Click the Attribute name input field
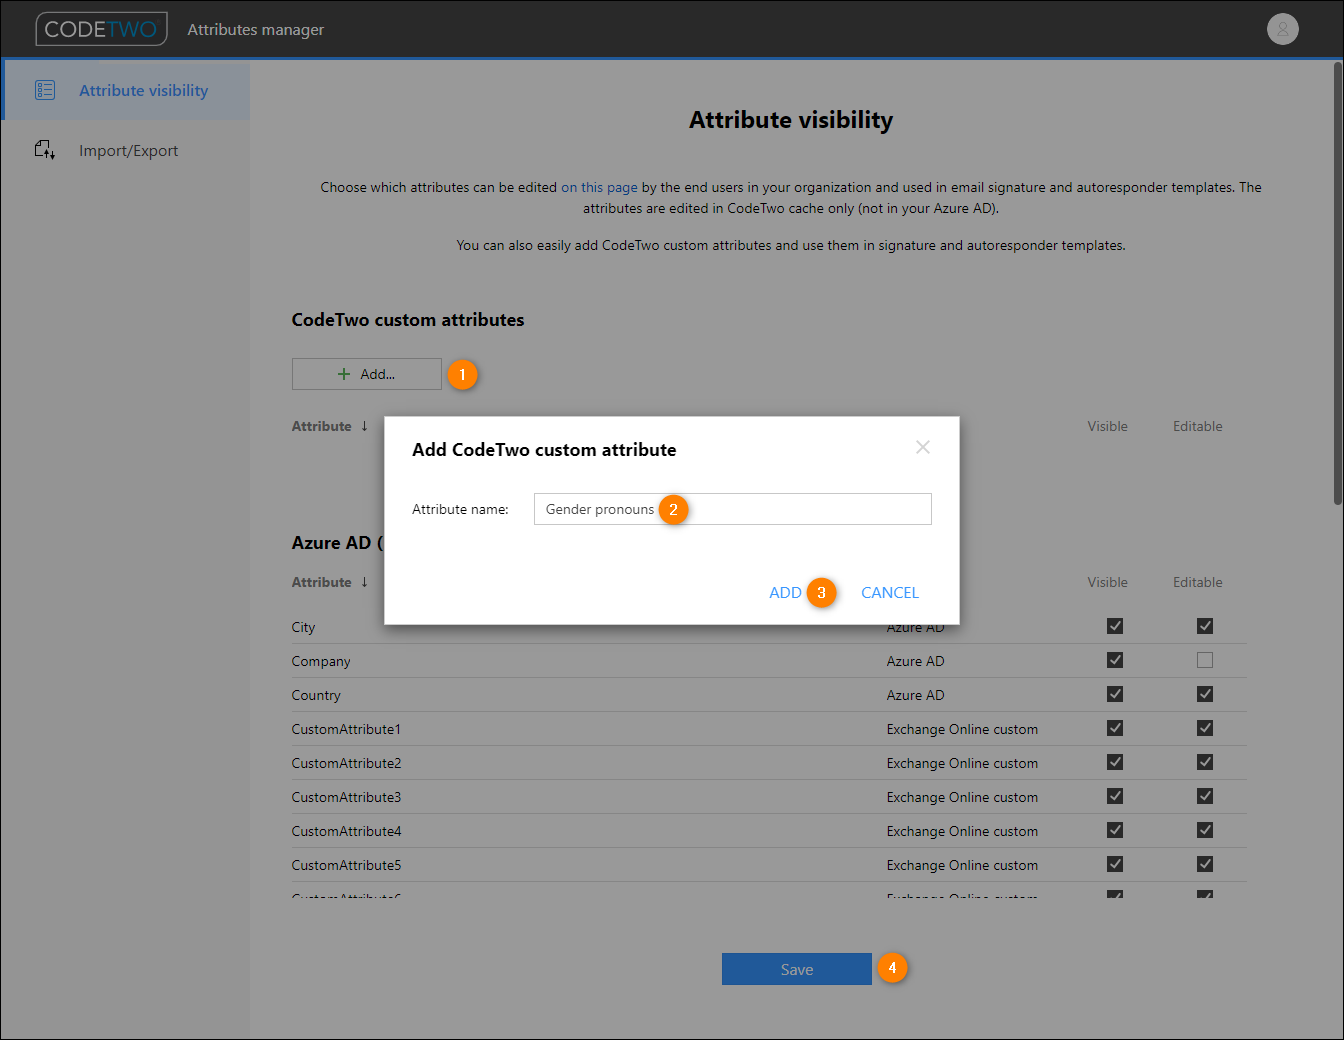Image resolution: width=1344 pixels, height=1040 pixels. 733,509
